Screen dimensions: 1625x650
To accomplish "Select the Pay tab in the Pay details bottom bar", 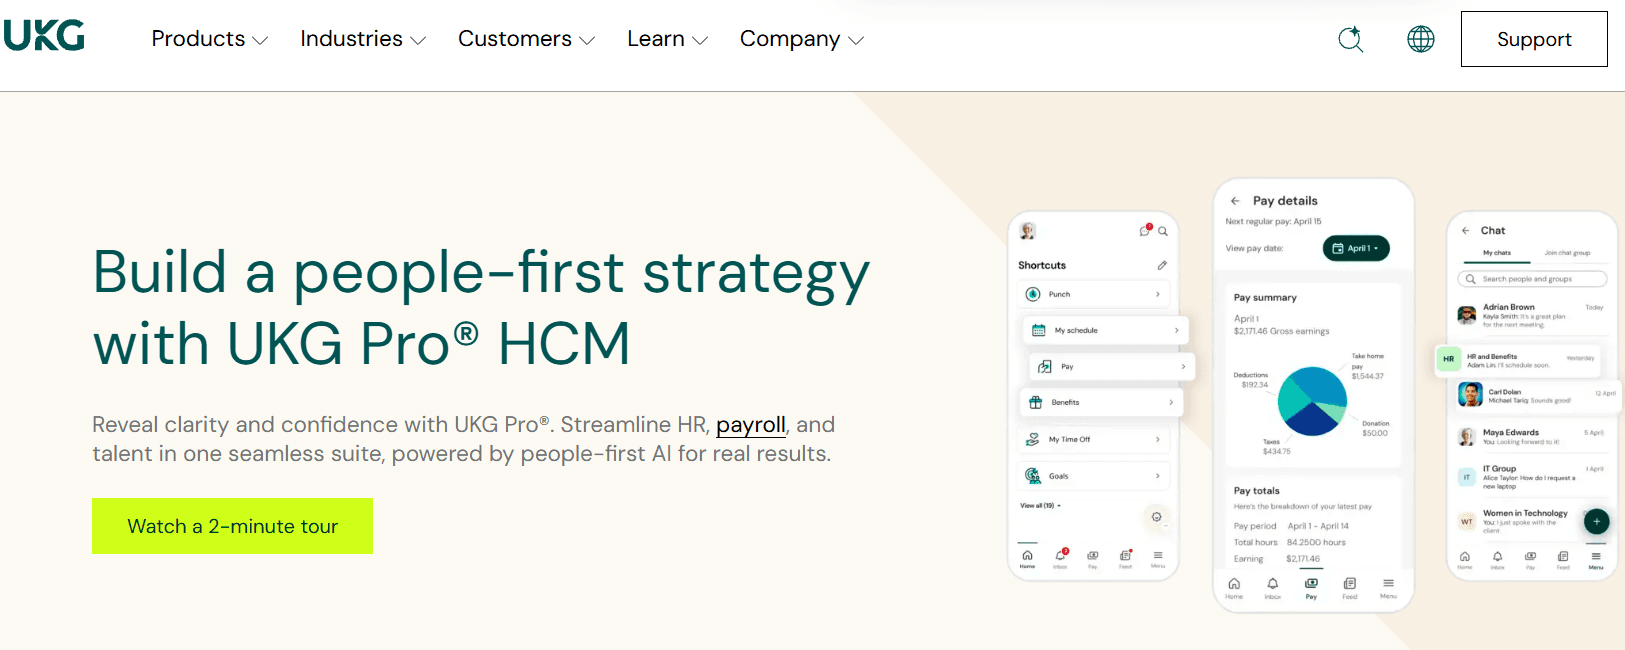I will point(1311,588).
